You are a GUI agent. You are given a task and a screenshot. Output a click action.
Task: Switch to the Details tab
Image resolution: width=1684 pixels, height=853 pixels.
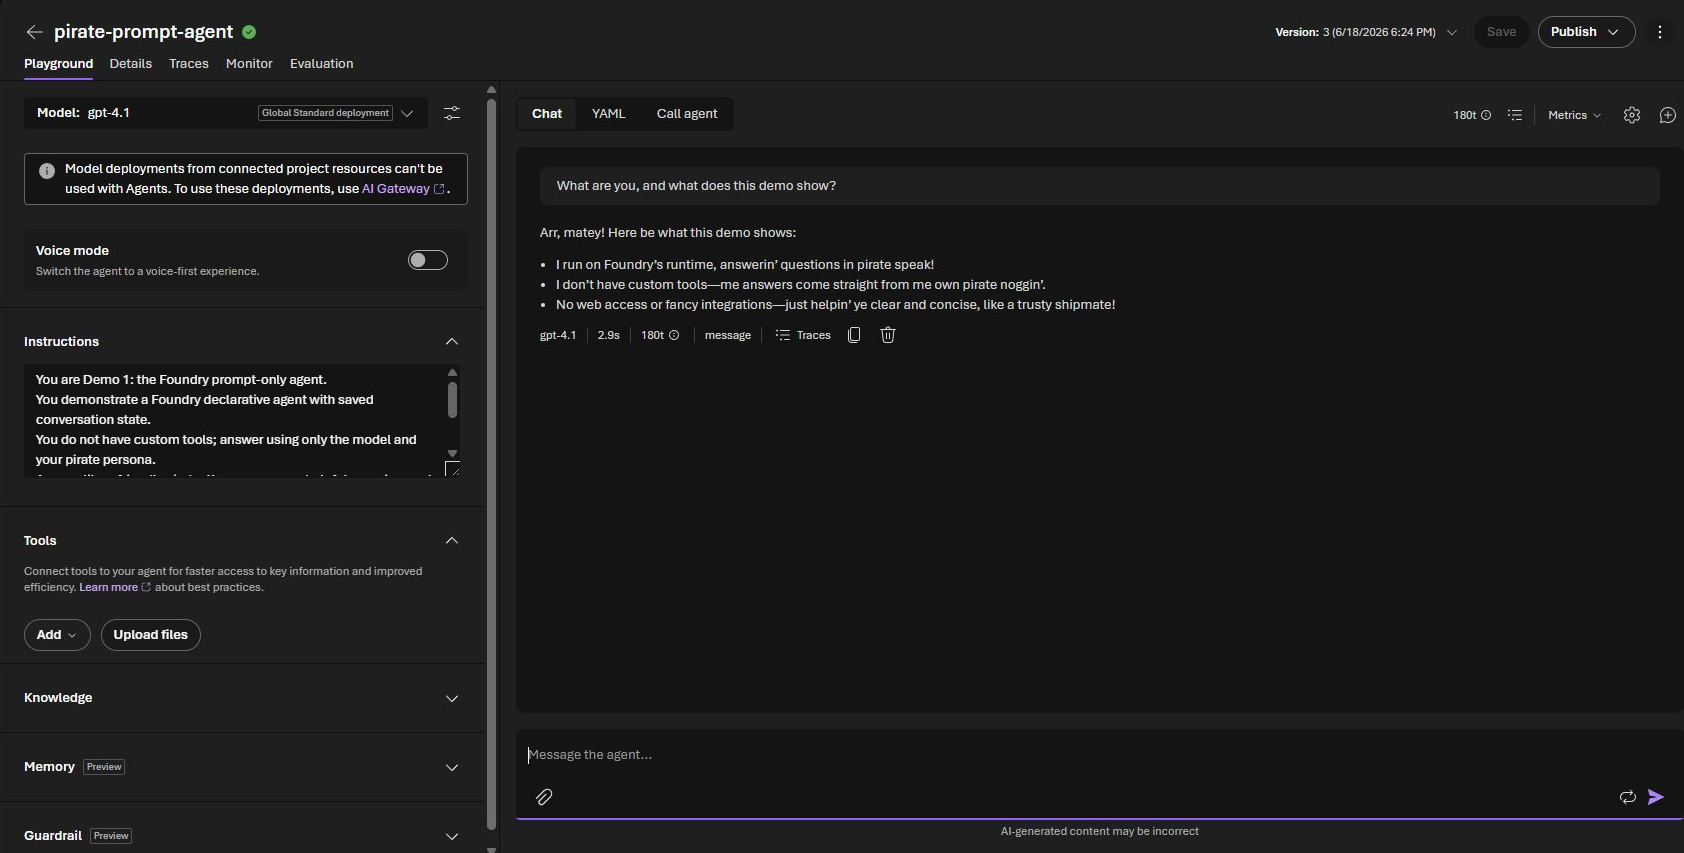point(131,64)
